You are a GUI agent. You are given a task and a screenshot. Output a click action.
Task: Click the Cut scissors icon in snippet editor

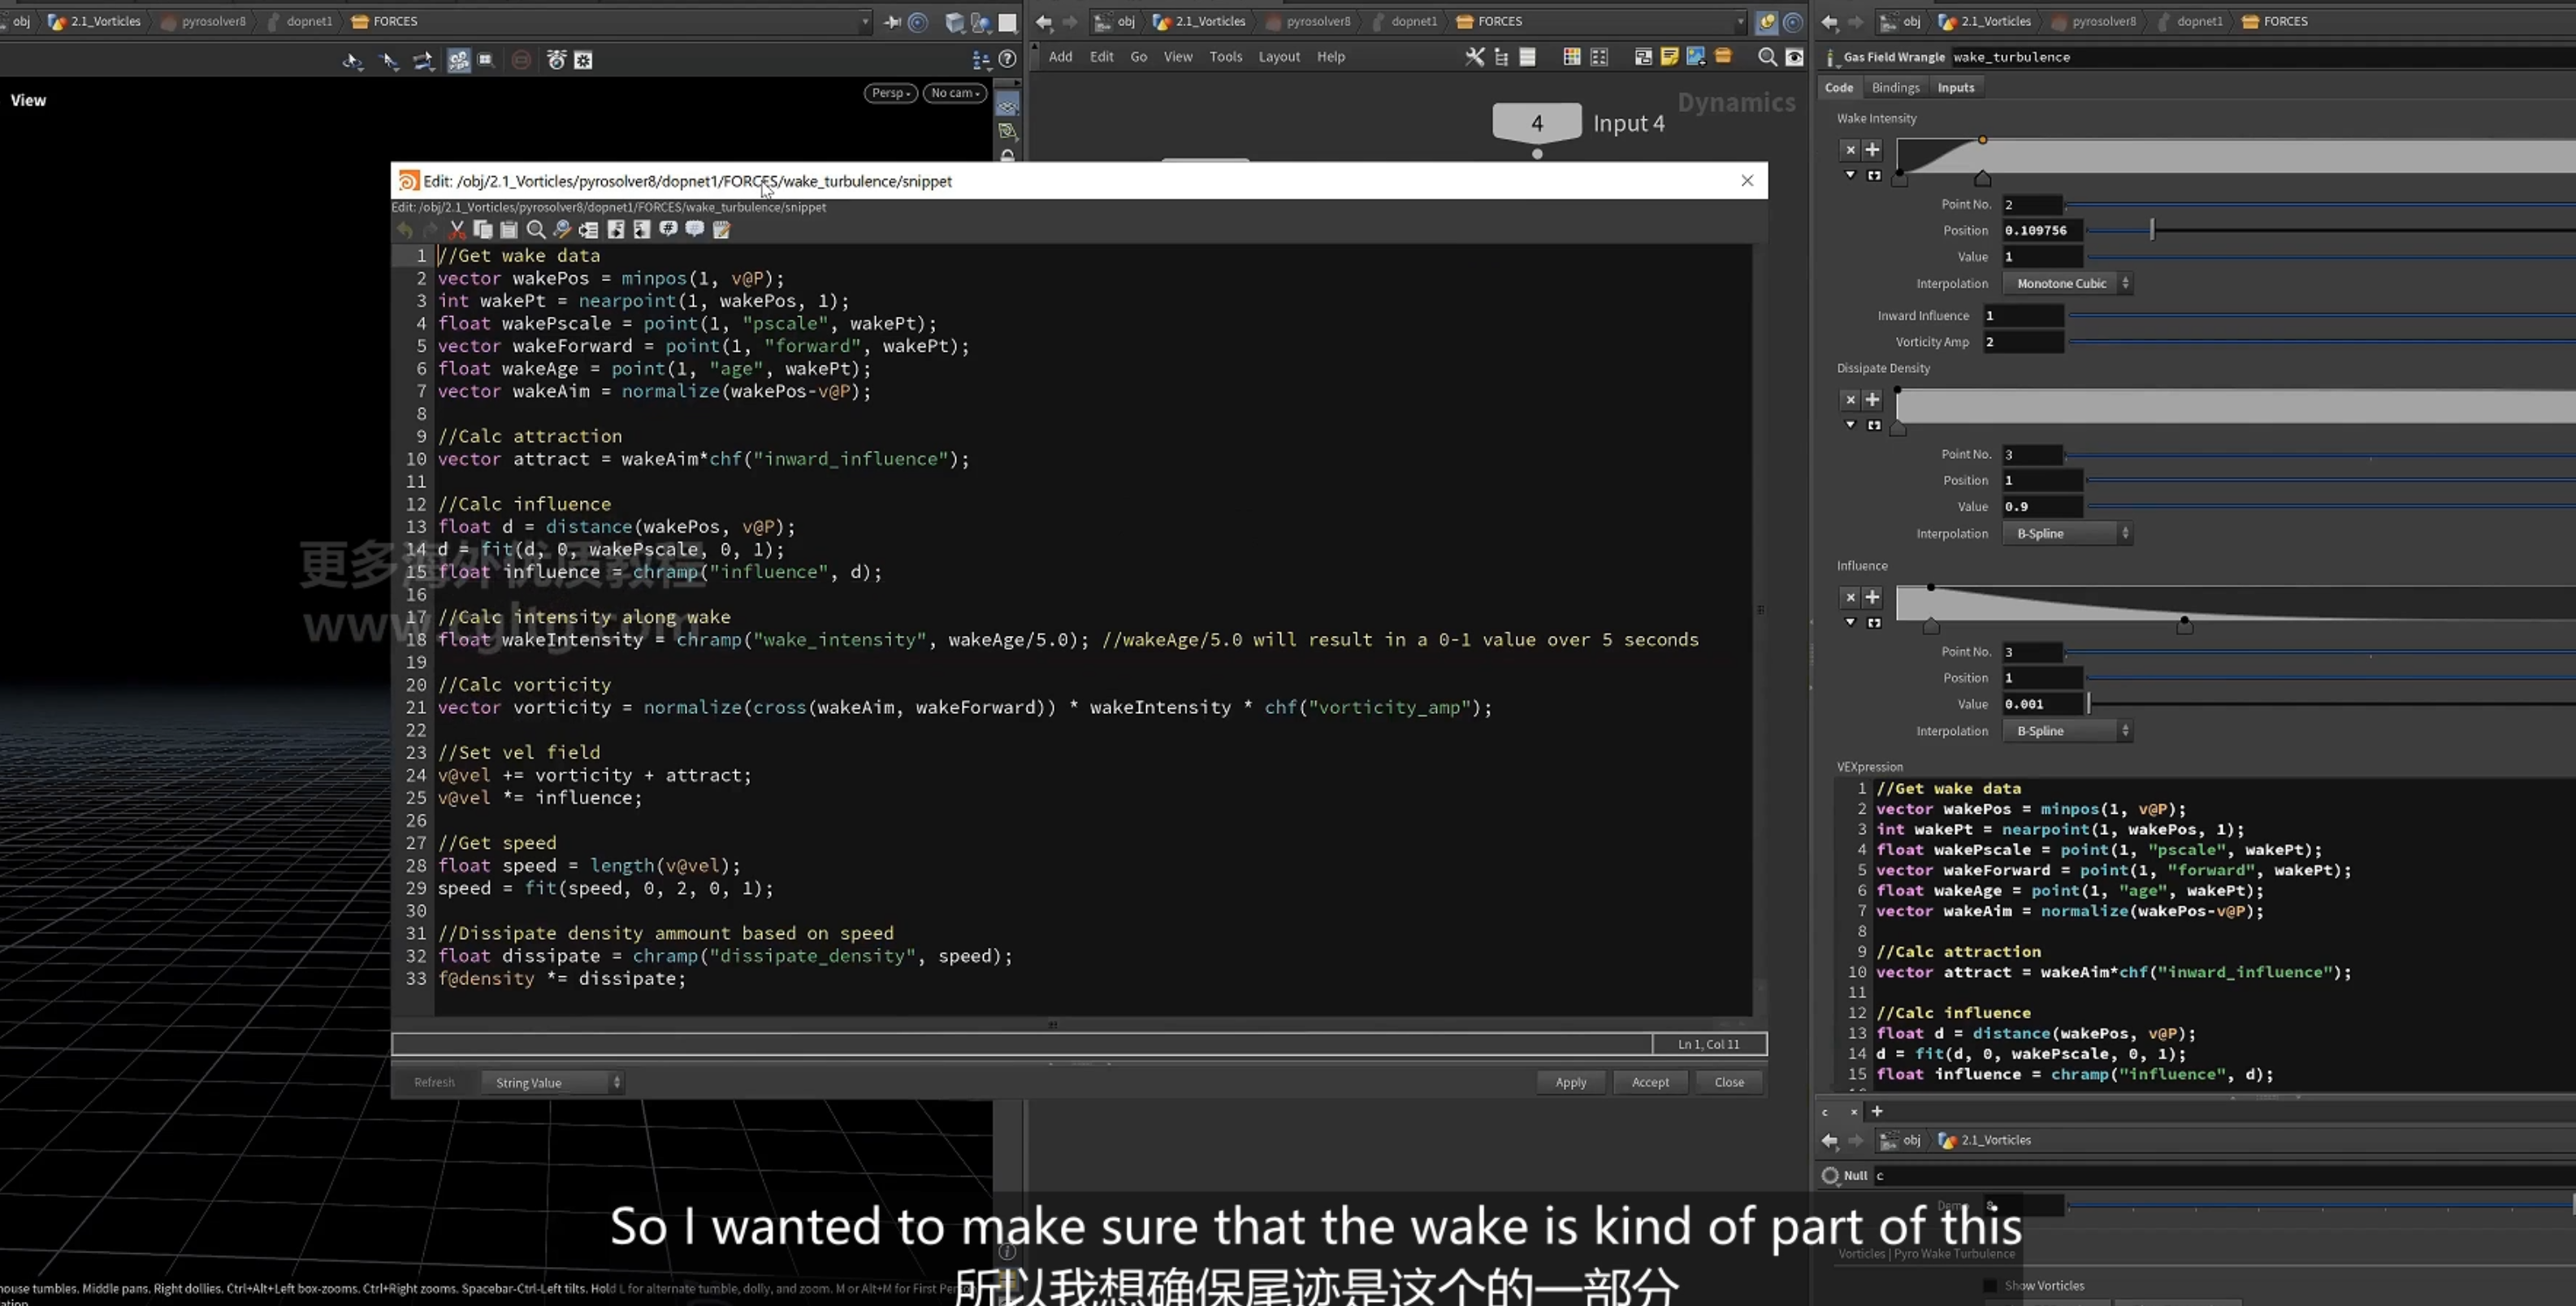457,230
